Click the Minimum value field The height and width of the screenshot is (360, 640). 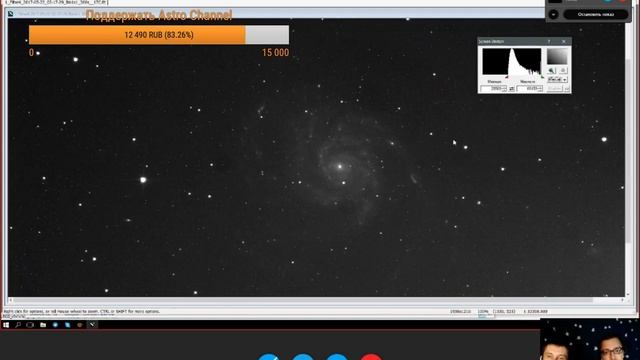point(493,89)
